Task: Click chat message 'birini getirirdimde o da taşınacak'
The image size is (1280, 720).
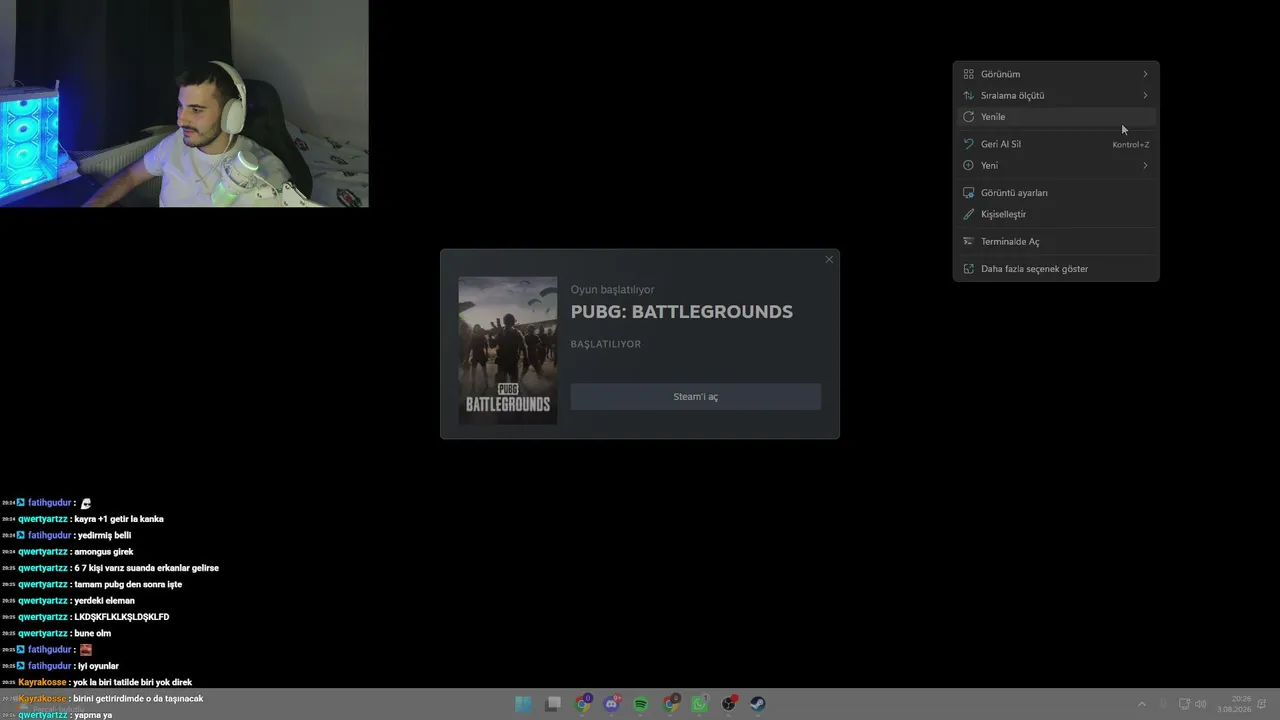Action: (139, 699)
